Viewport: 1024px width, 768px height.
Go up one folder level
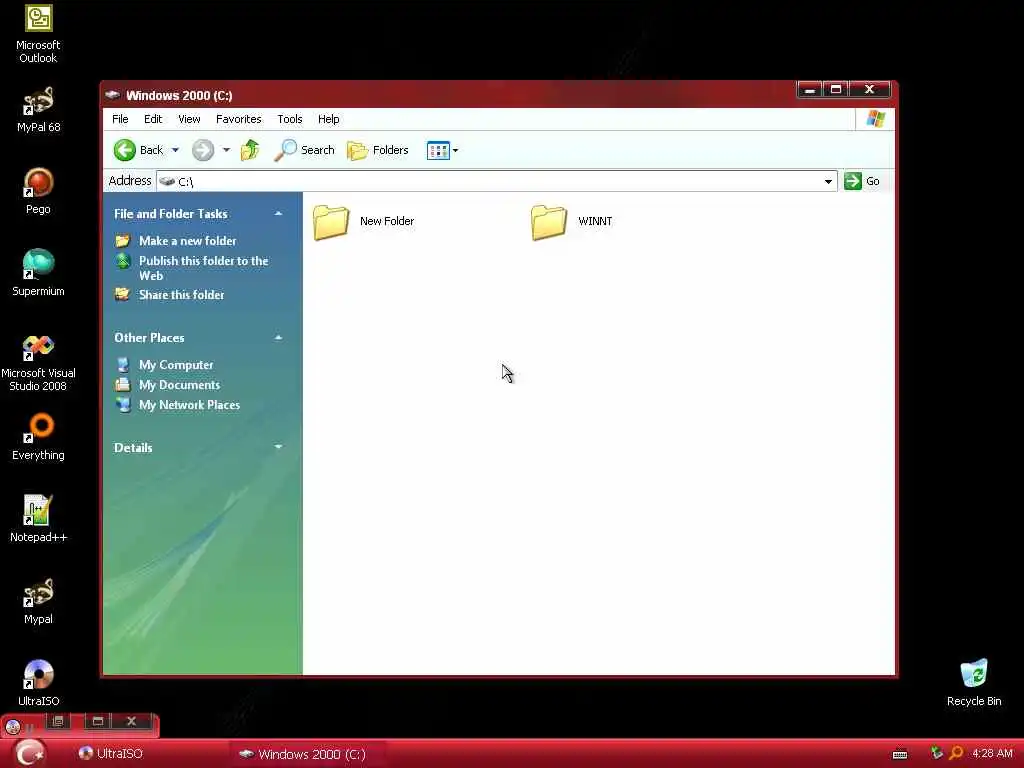pos(249,150)
